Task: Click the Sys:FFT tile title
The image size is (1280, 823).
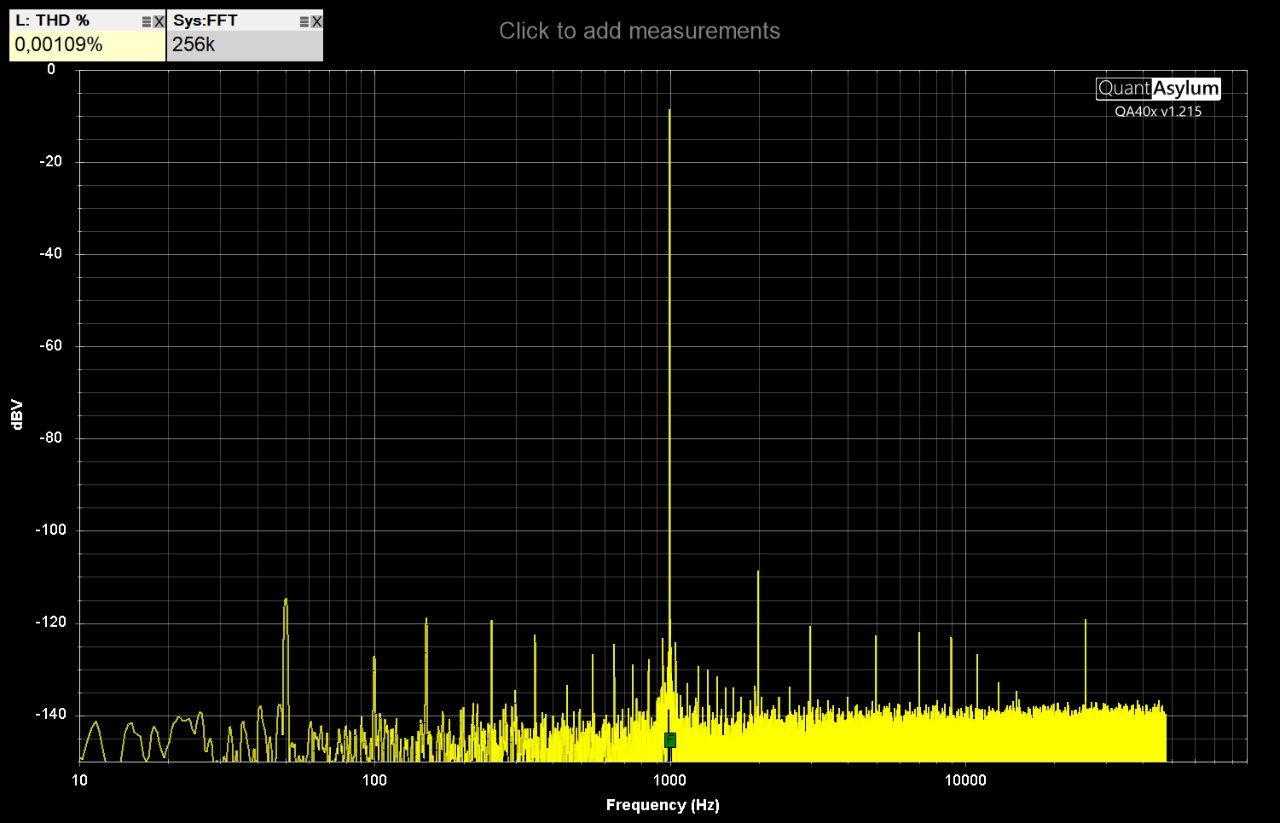Action: coord(205,21)
